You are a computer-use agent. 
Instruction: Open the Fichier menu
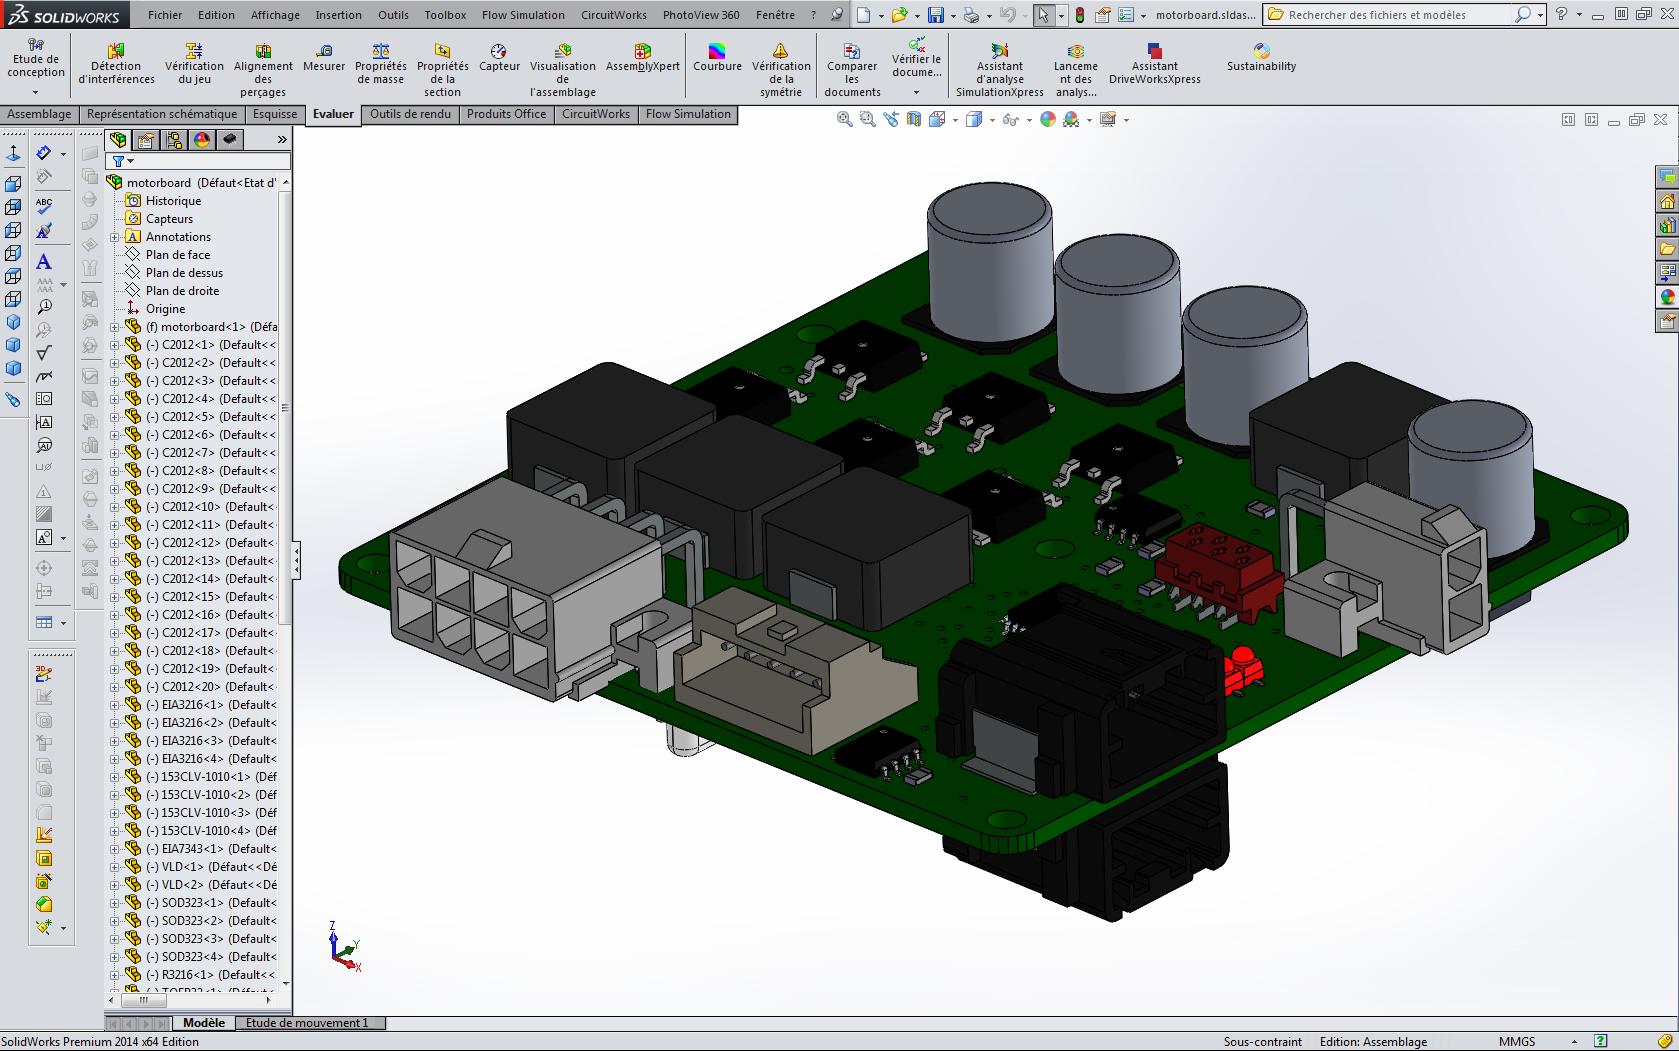(x=164, y=14)
